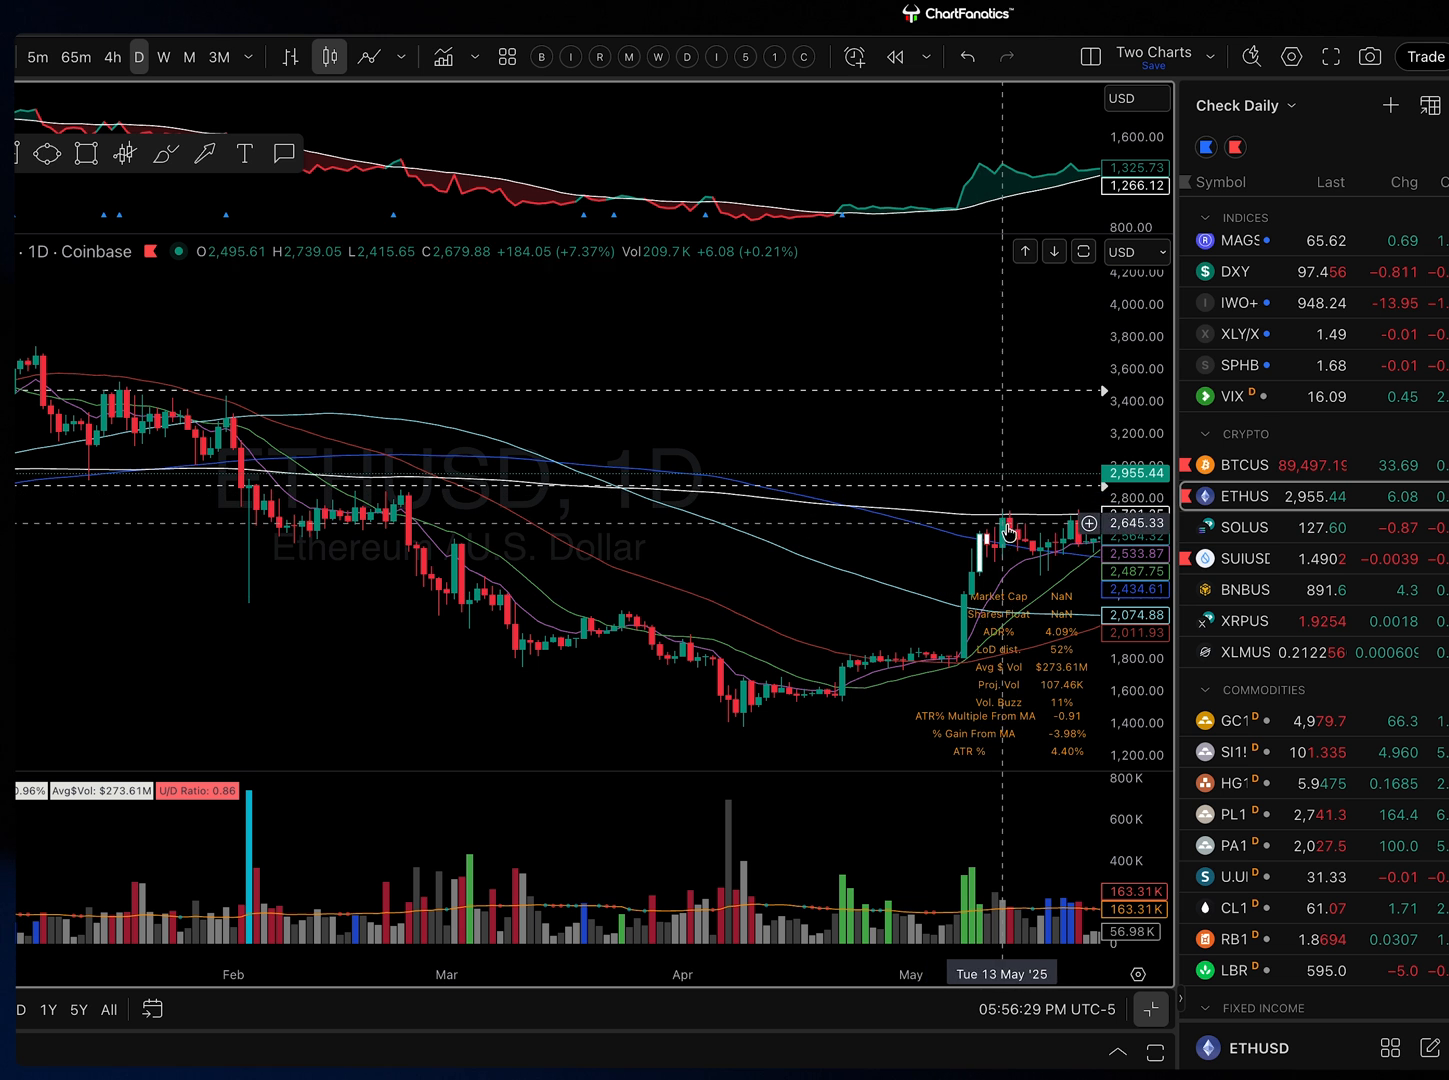The image size is (1449, 1080).
Task: Click the go-to-date calendar icon
Action: [152, 1009]
